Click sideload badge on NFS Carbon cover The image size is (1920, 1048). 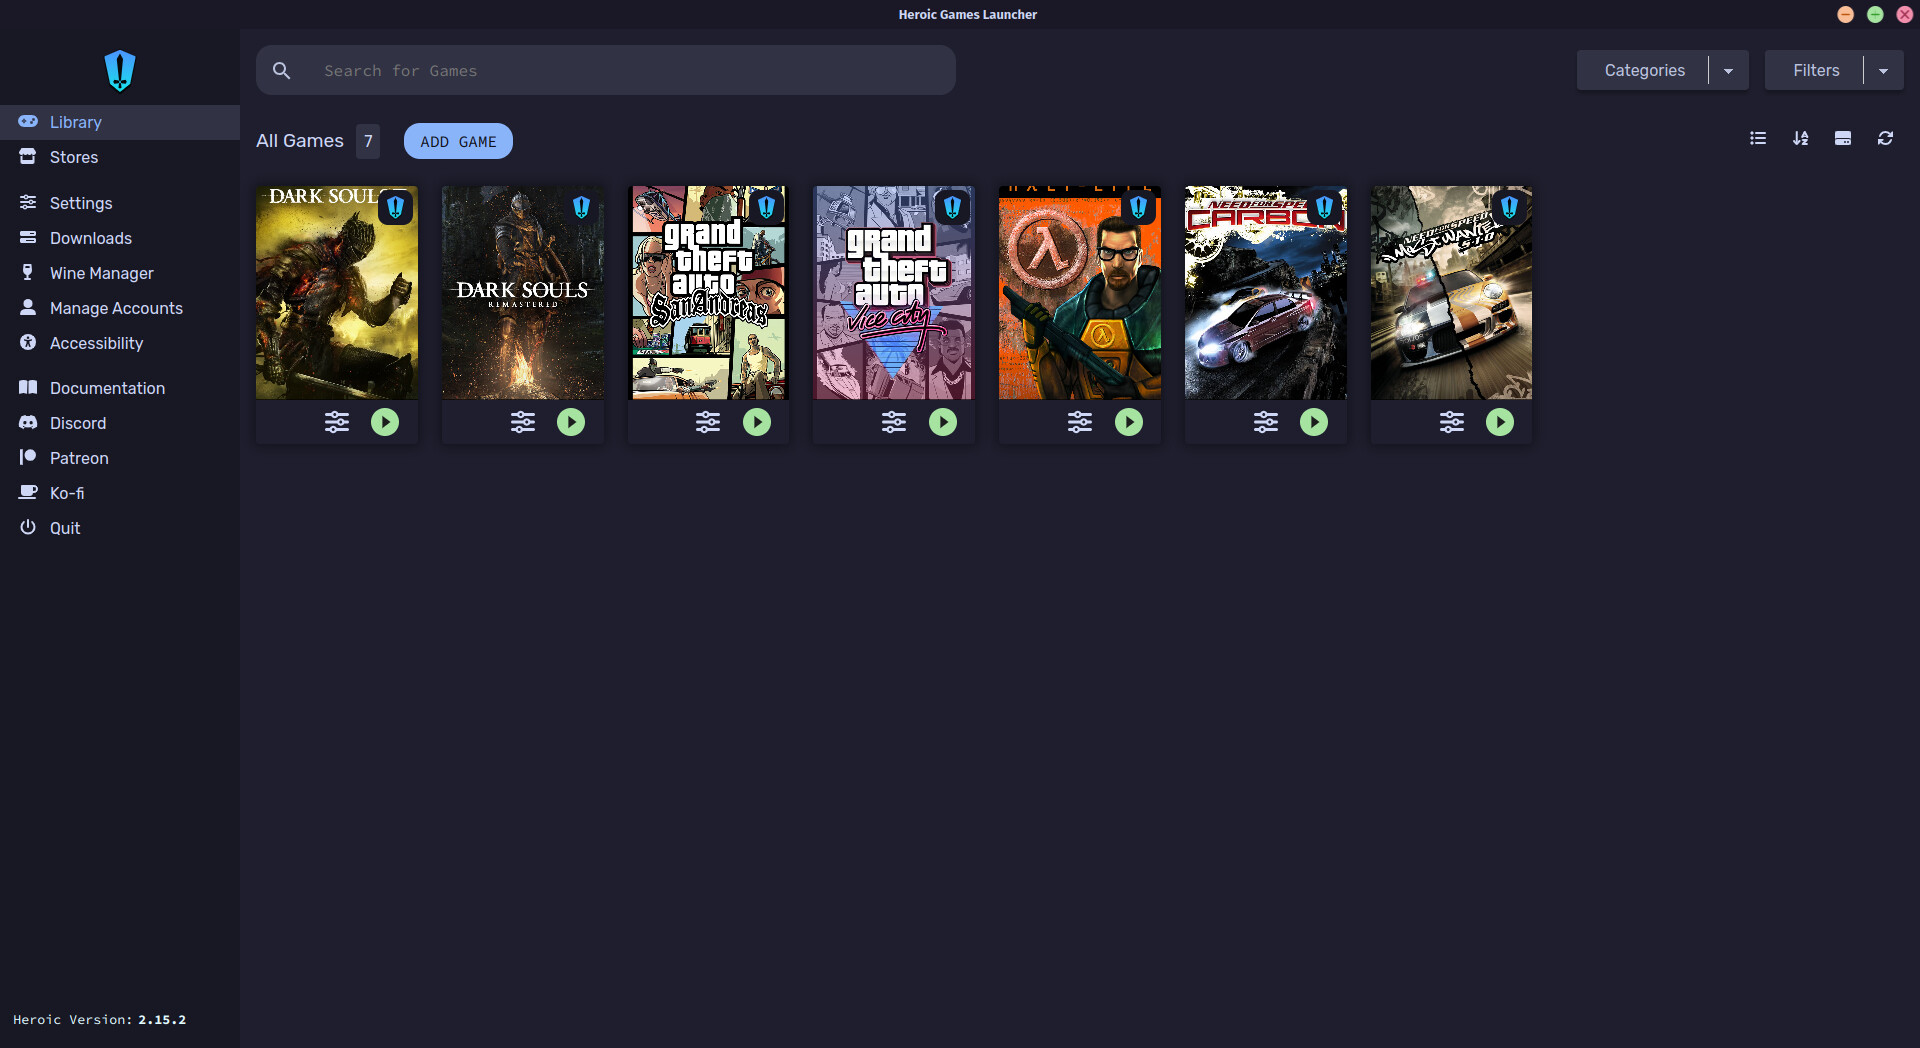click(1324, 207)
